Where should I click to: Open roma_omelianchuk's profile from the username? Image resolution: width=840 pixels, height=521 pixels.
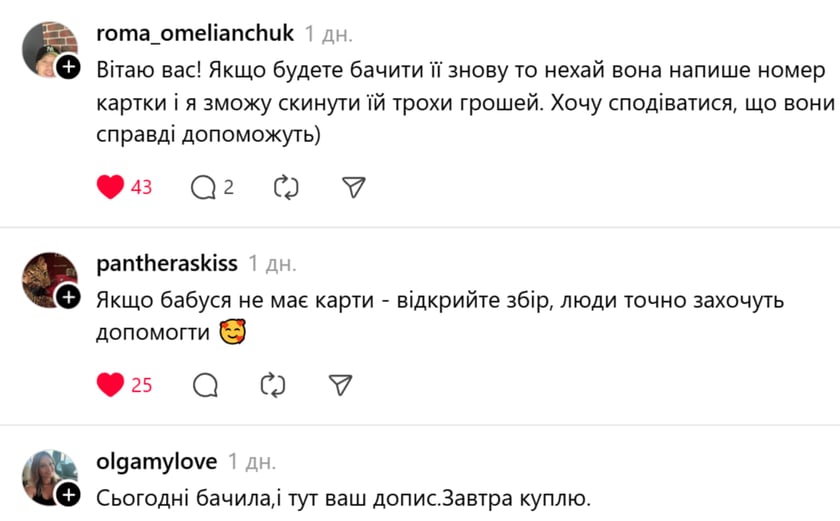pos(195,33)
